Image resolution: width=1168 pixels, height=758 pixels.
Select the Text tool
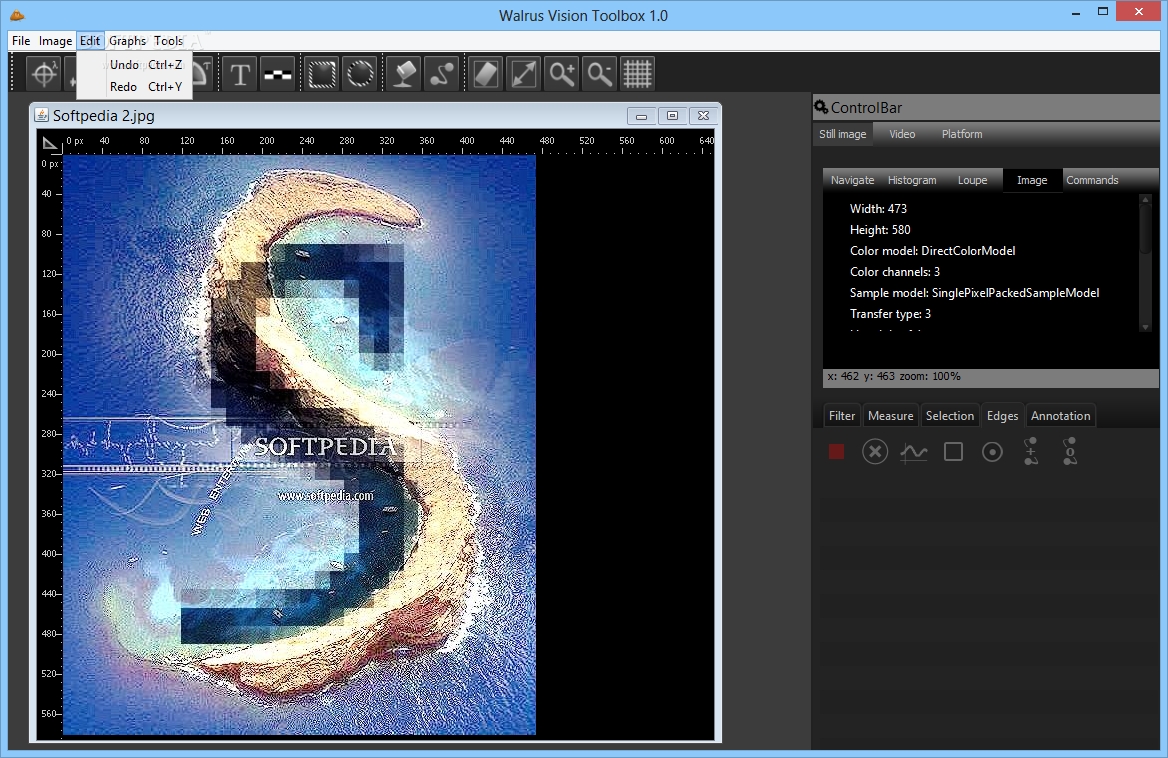(240, 74)
